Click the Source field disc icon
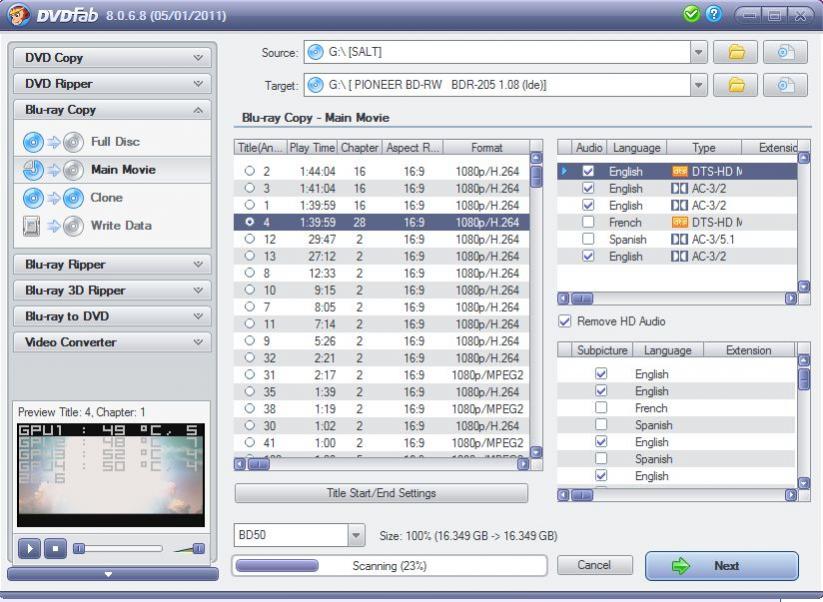 [315, 52]
